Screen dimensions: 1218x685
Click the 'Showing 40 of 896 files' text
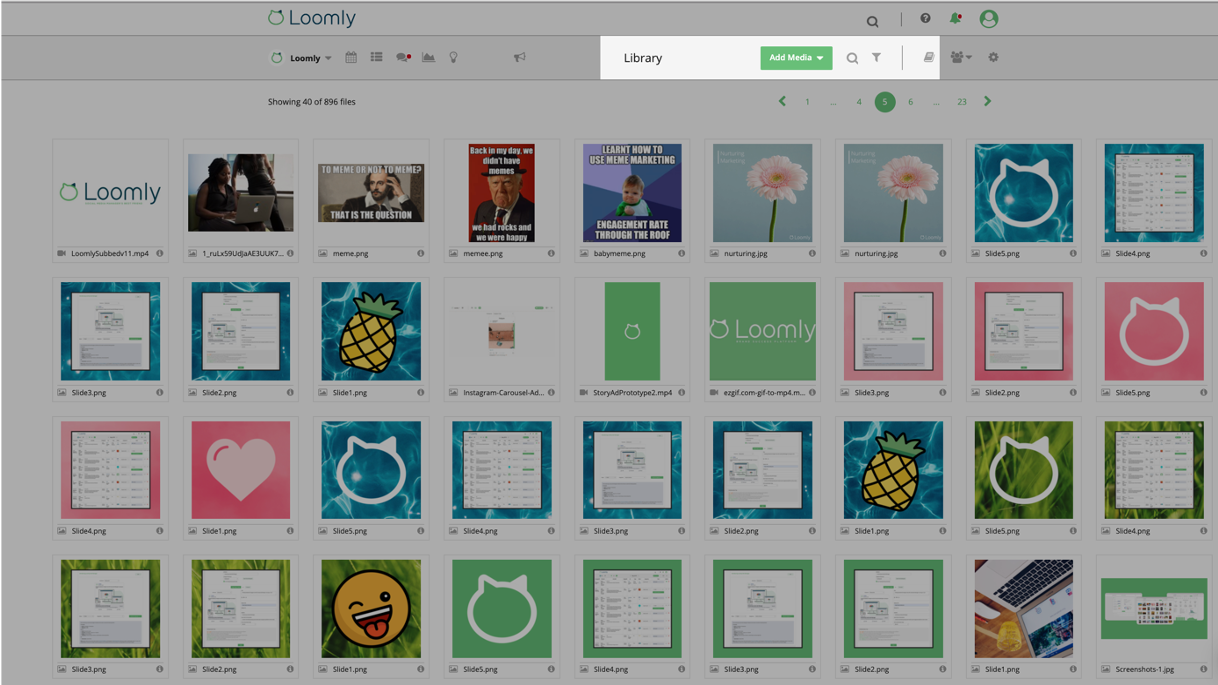click(311, 102)
